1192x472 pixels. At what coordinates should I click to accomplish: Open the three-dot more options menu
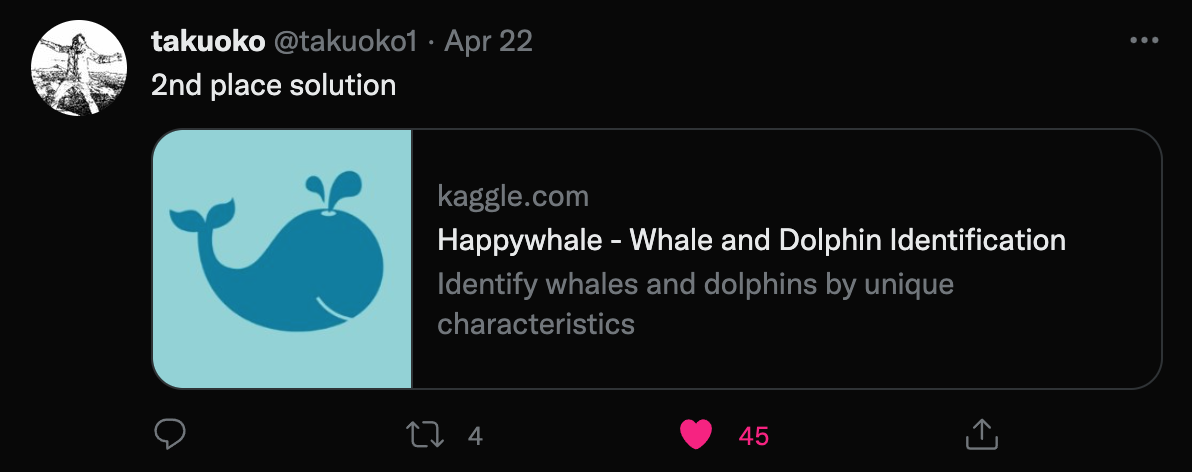click(x=1143, y=40)
